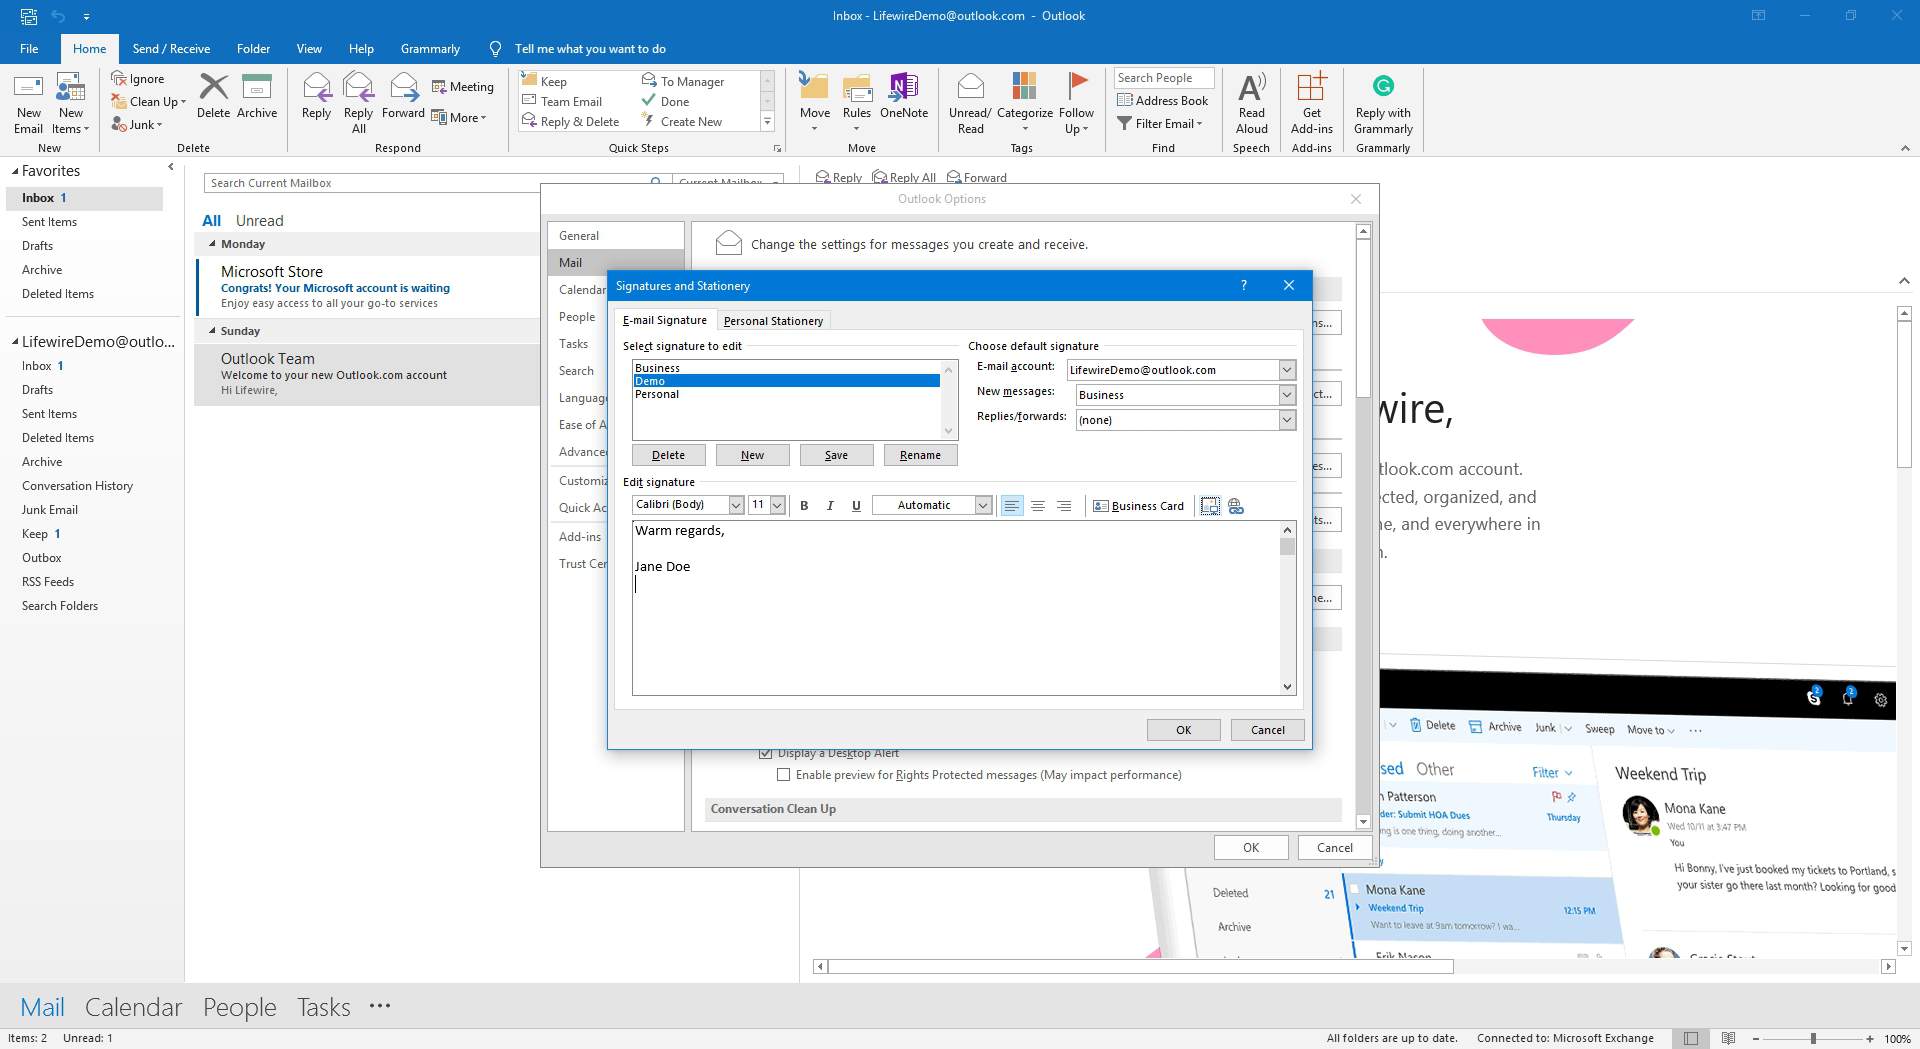Click New signature button
Screen dimensions: 1920x1049
point(752,455)
